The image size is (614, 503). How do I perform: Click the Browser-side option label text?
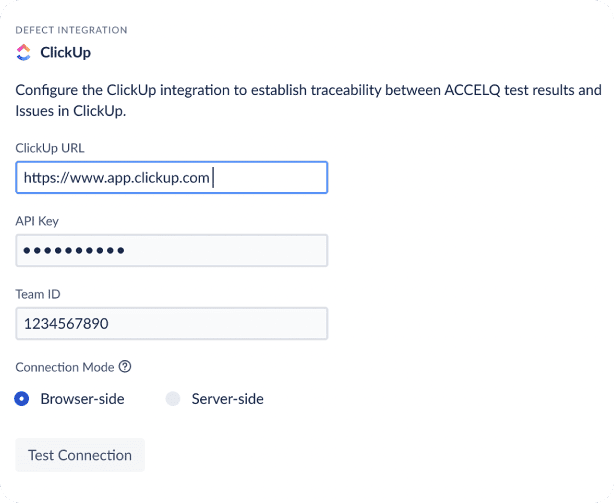click(82, 399)
